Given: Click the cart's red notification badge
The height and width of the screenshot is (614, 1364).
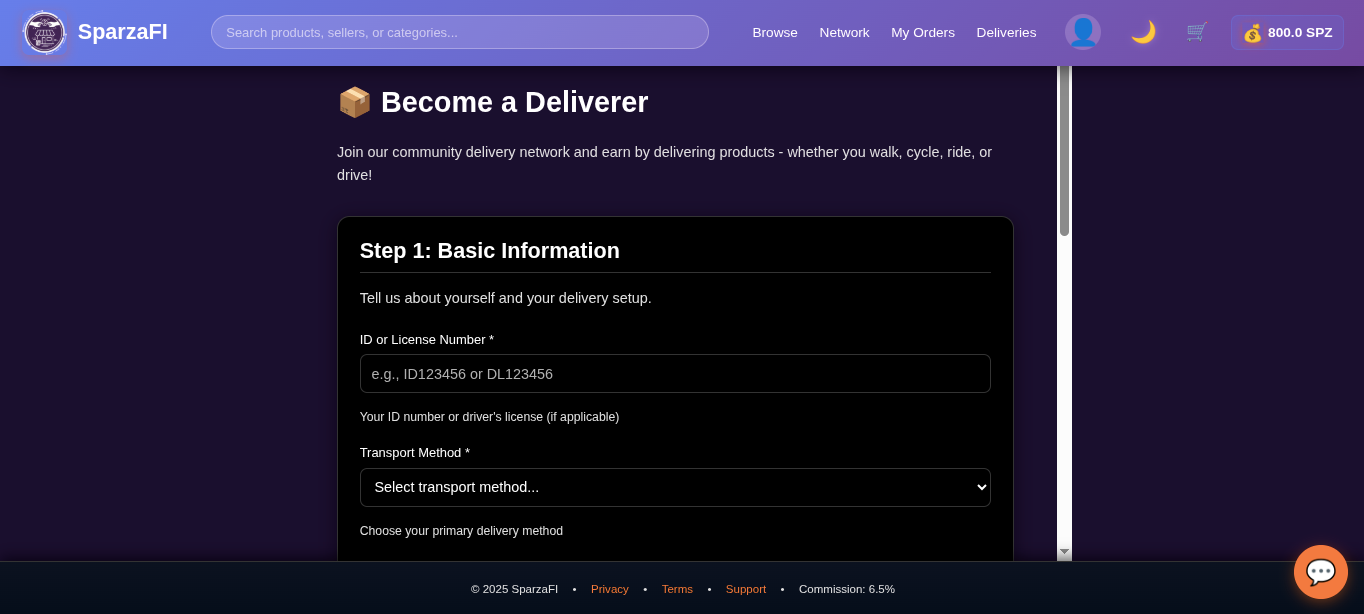Looking at the screenshot, I should [1205, 22].
